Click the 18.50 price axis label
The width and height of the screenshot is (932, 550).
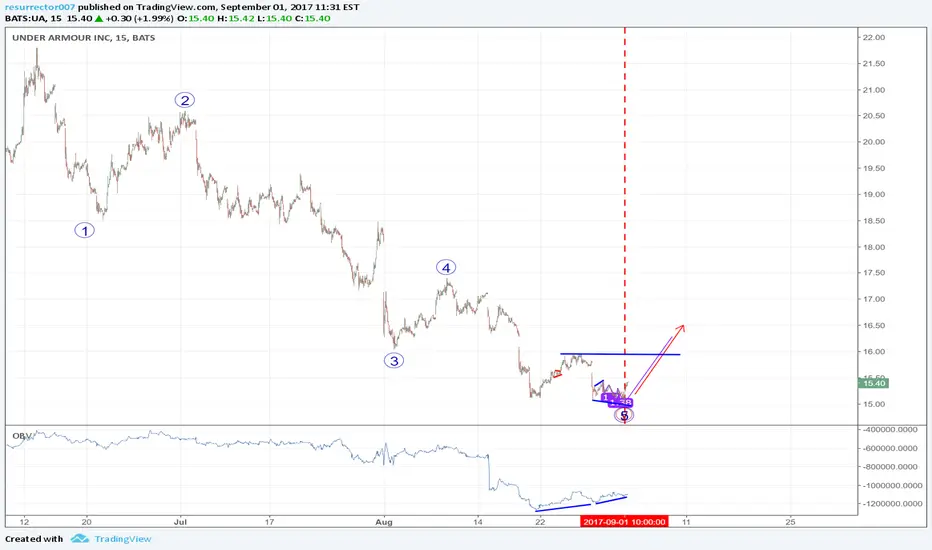874,221
